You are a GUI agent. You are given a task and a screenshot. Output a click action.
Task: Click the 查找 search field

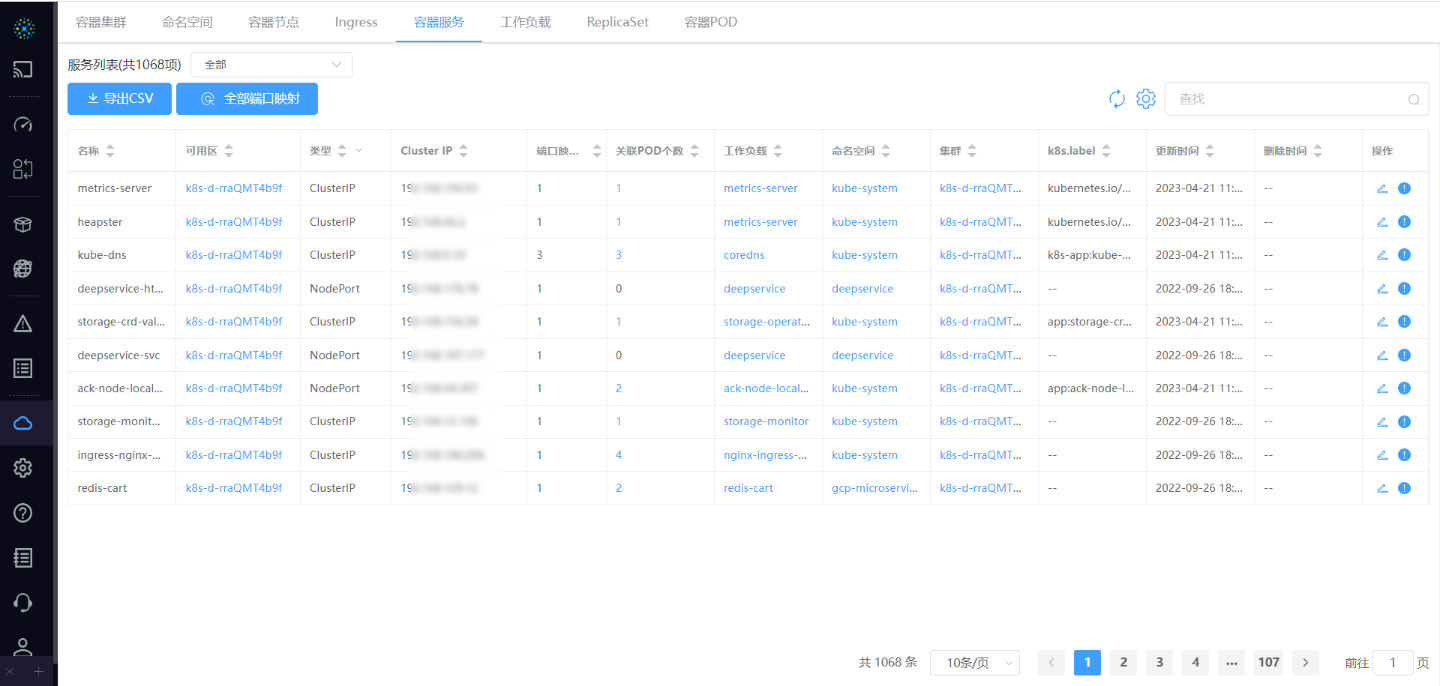click(x=1290, y=99)
